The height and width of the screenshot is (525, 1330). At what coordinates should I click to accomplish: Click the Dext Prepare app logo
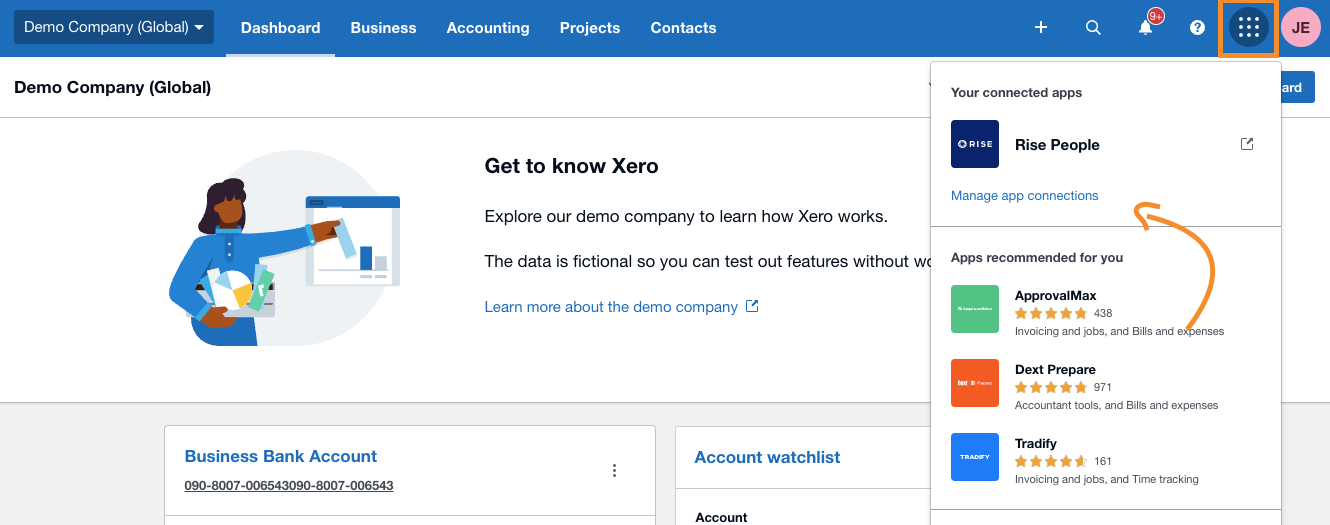click(975, 383)
